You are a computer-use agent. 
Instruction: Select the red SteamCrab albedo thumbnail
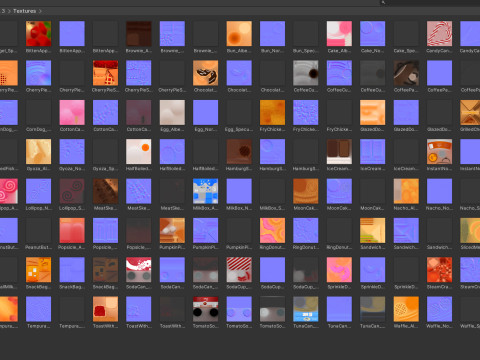[x=439, y=270]
